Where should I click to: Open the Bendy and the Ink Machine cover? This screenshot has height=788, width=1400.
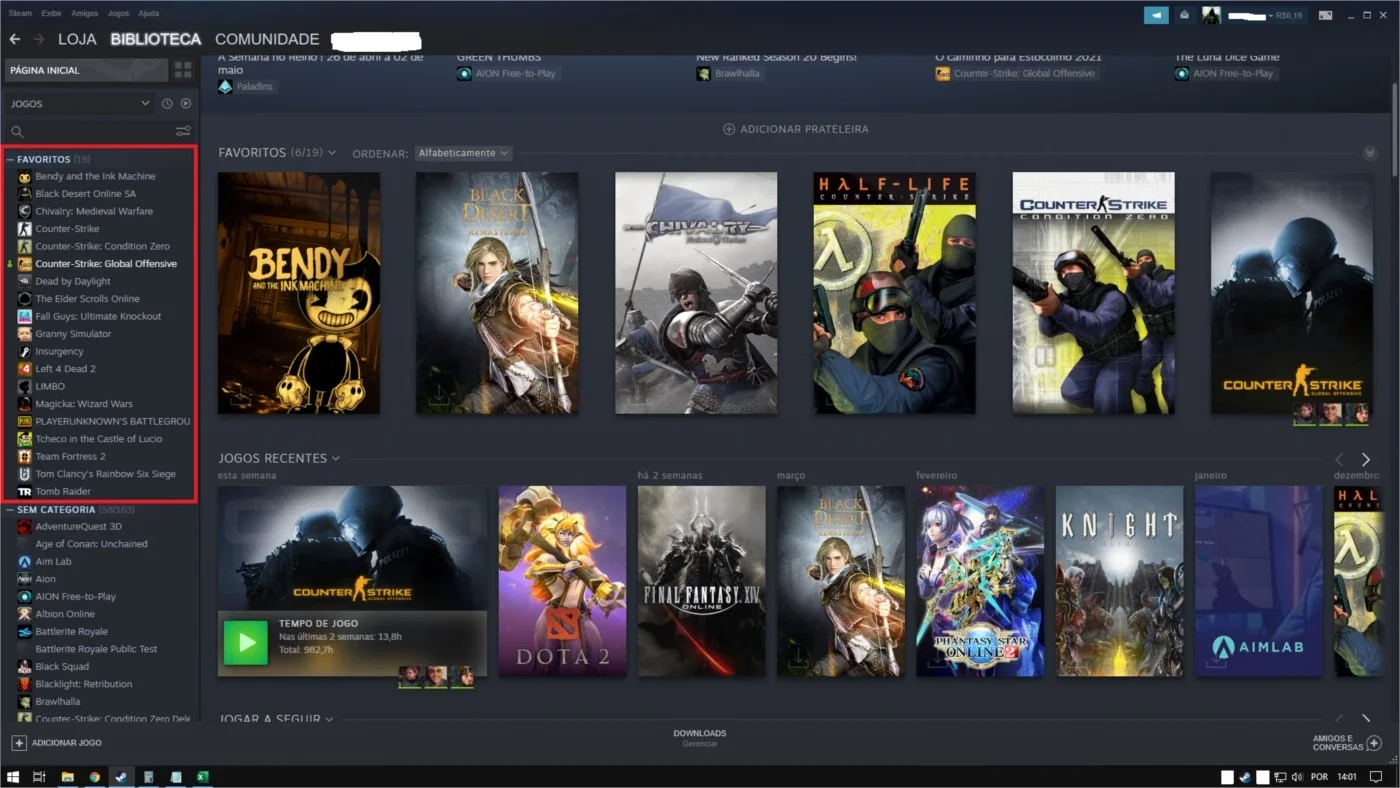point(299,293)
